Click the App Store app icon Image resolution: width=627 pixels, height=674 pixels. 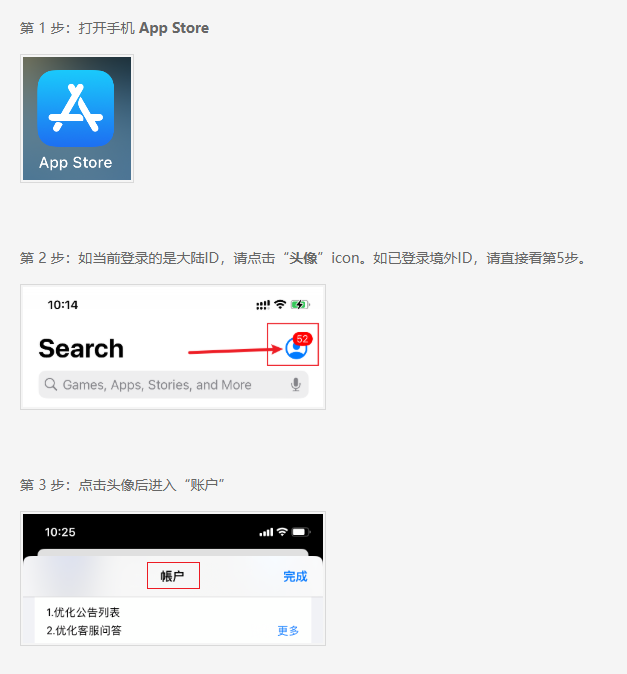click(76, 108)
